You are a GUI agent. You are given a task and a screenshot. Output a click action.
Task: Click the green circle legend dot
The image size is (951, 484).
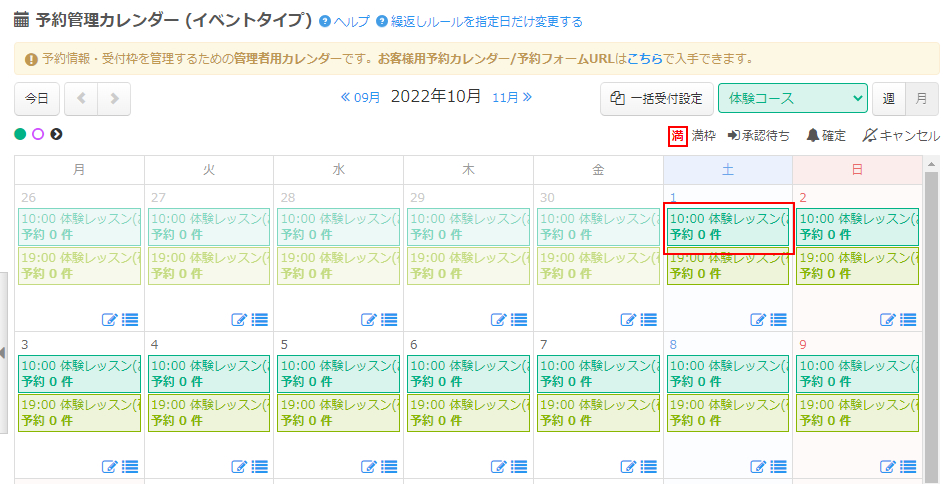coord(20,134)
